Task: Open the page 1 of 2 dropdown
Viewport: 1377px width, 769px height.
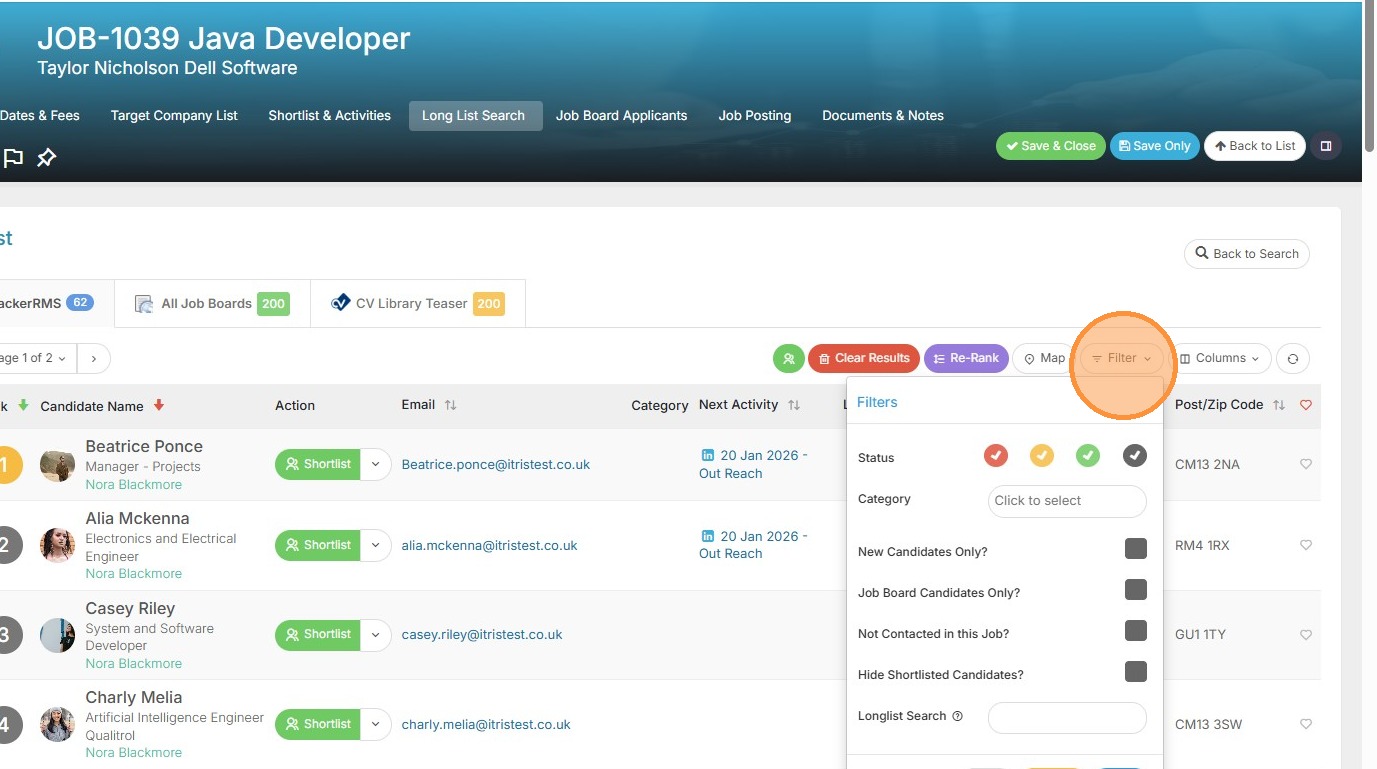Action: [36, 358]
